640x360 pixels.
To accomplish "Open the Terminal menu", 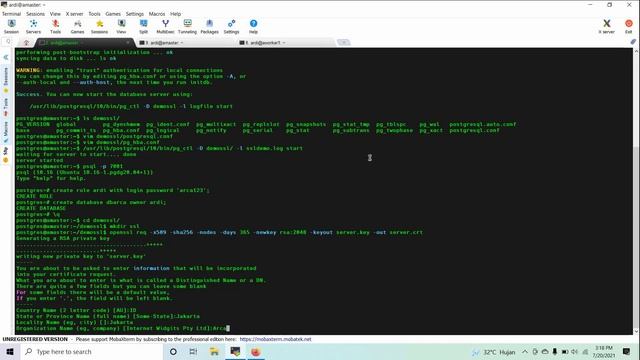I will [11, 14].
